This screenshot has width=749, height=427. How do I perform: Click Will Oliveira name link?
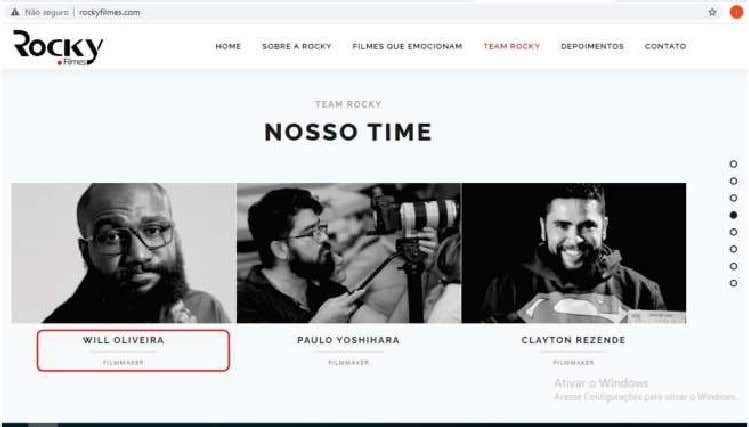[x=124, y=340]
